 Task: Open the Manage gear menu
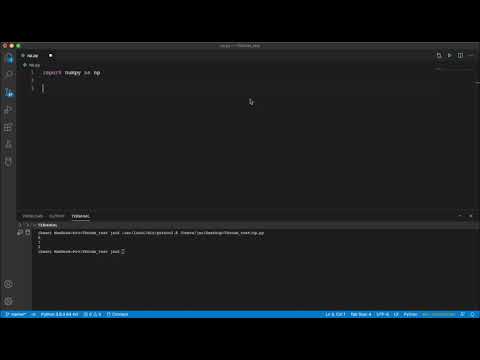click(x=8, y=301)
